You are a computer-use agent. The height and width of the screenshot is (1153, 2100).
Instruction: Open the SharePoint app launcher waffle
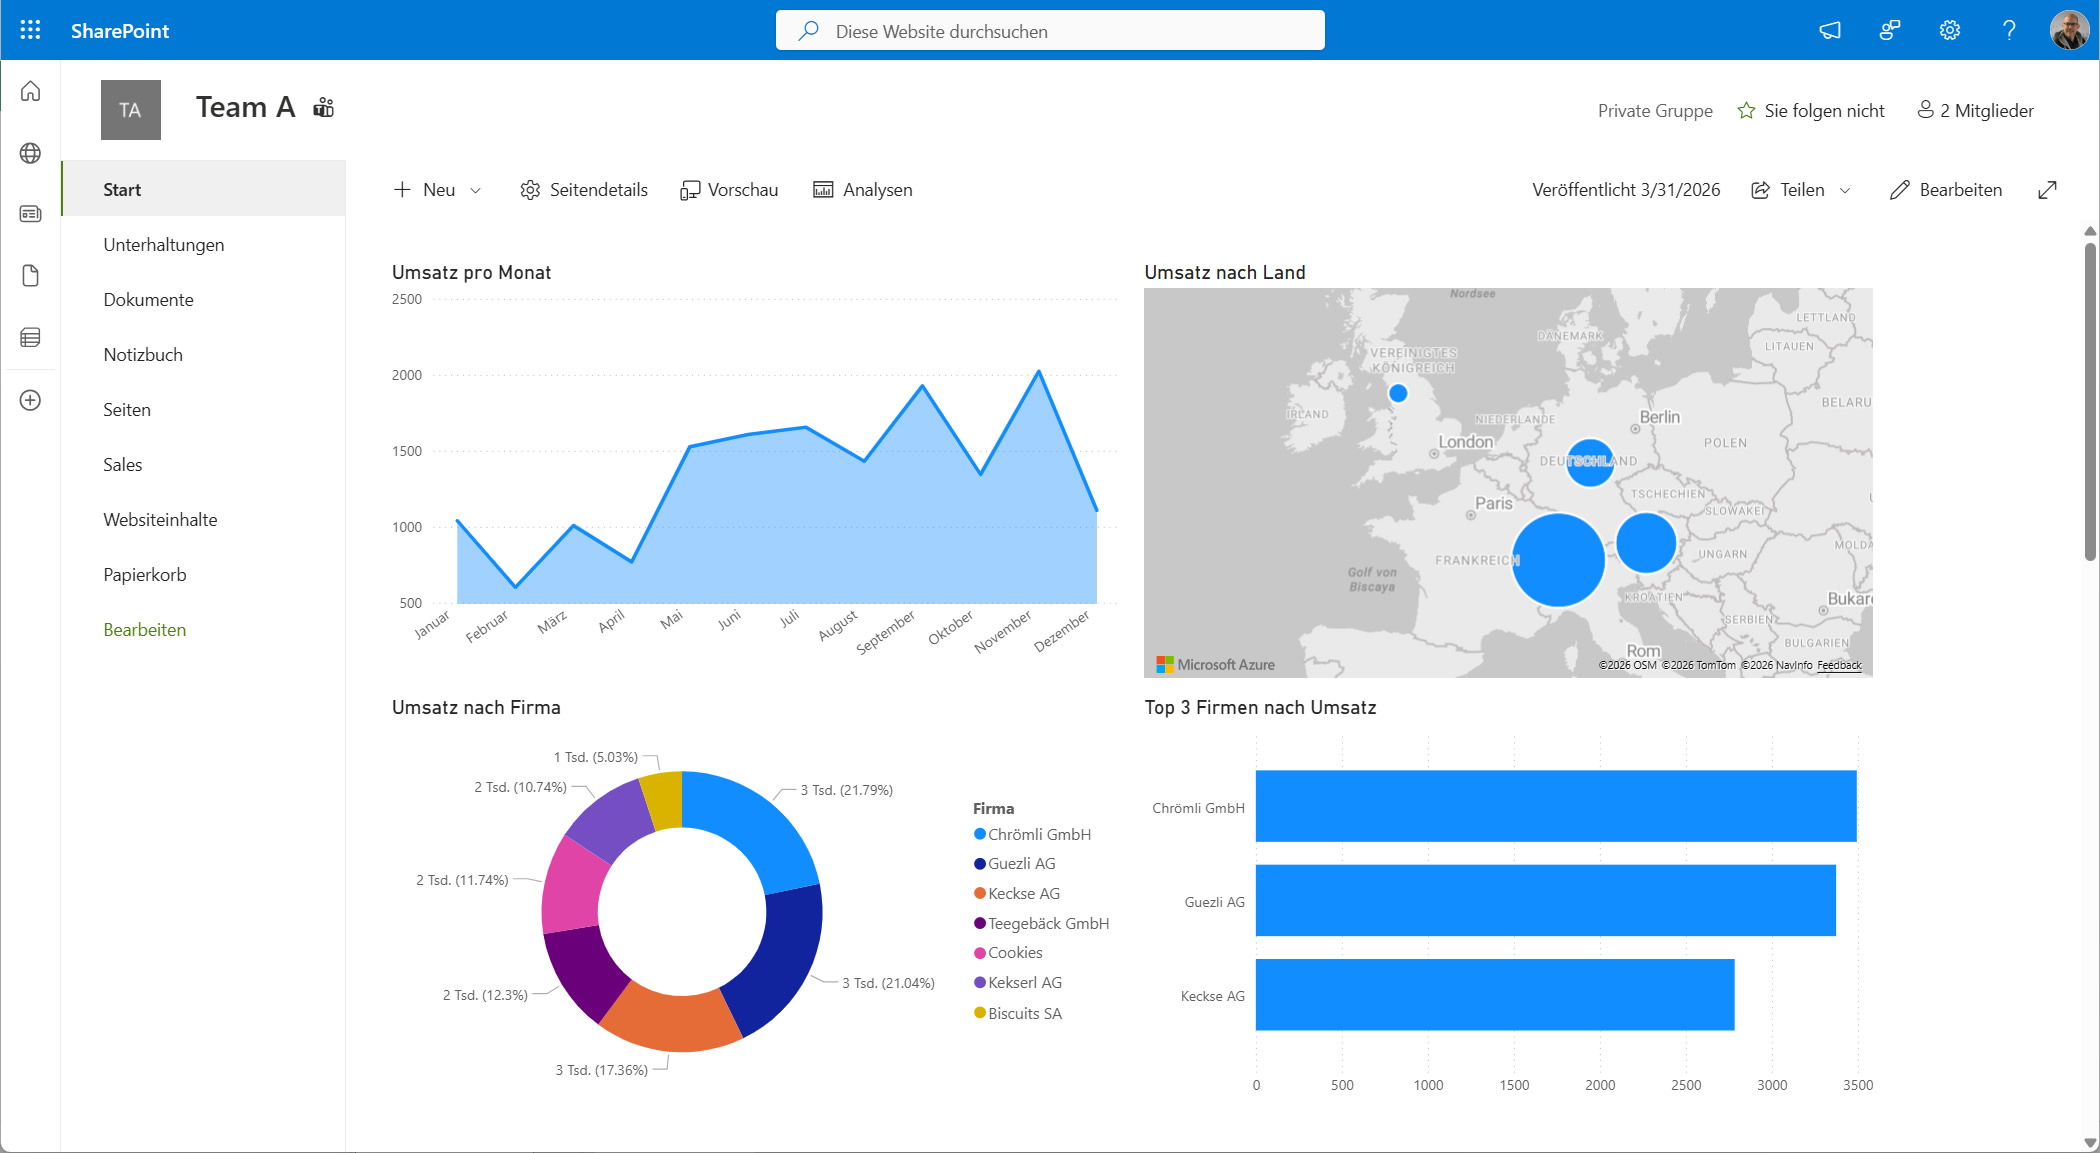[x=30, y=30]
